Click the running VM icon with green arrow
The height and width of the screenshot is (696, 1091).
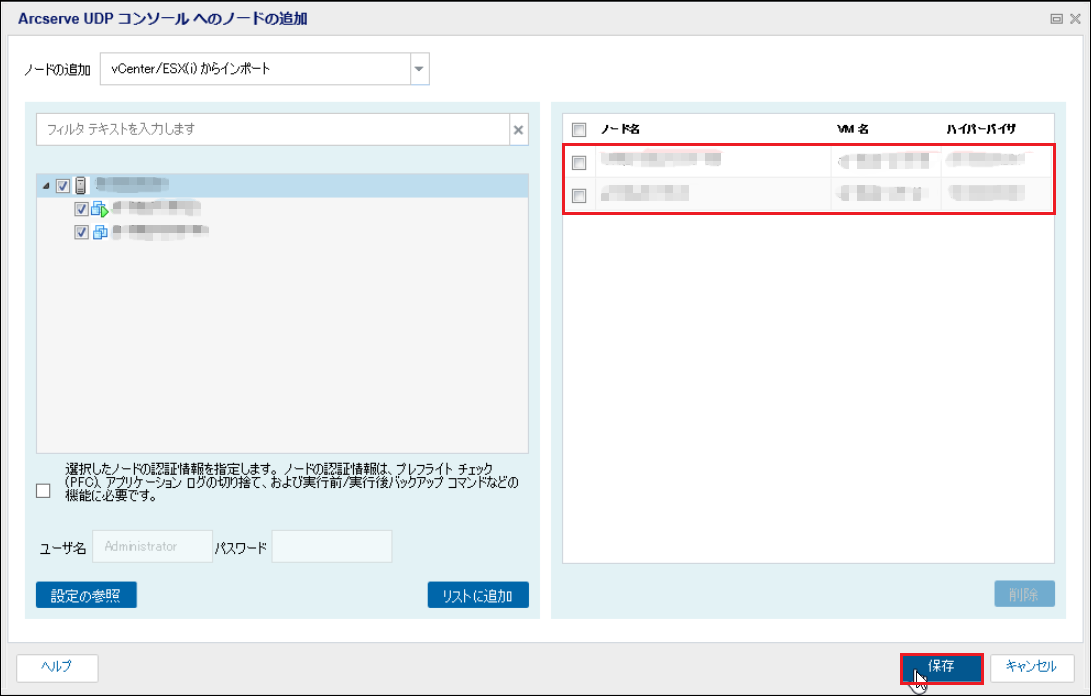click(x=99, y=209)
